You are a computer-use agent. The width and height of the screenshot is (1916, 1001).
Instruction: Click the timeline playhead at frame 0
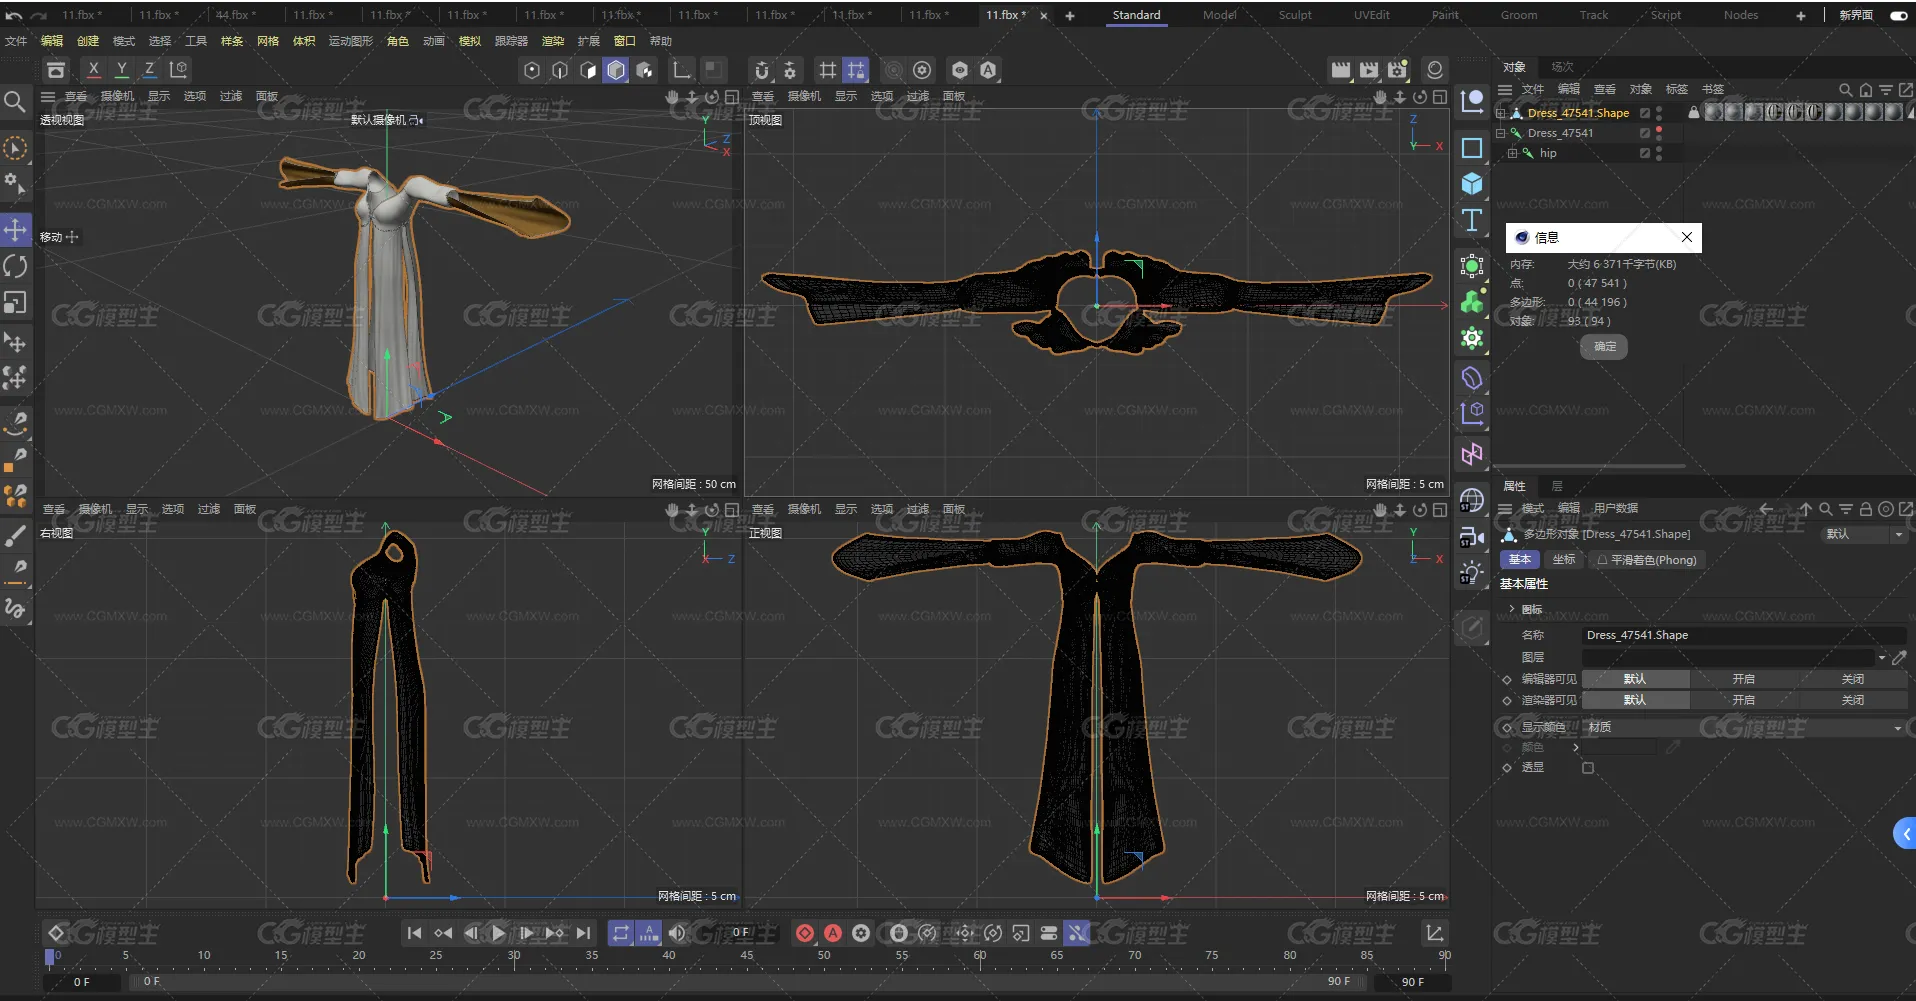50,957
